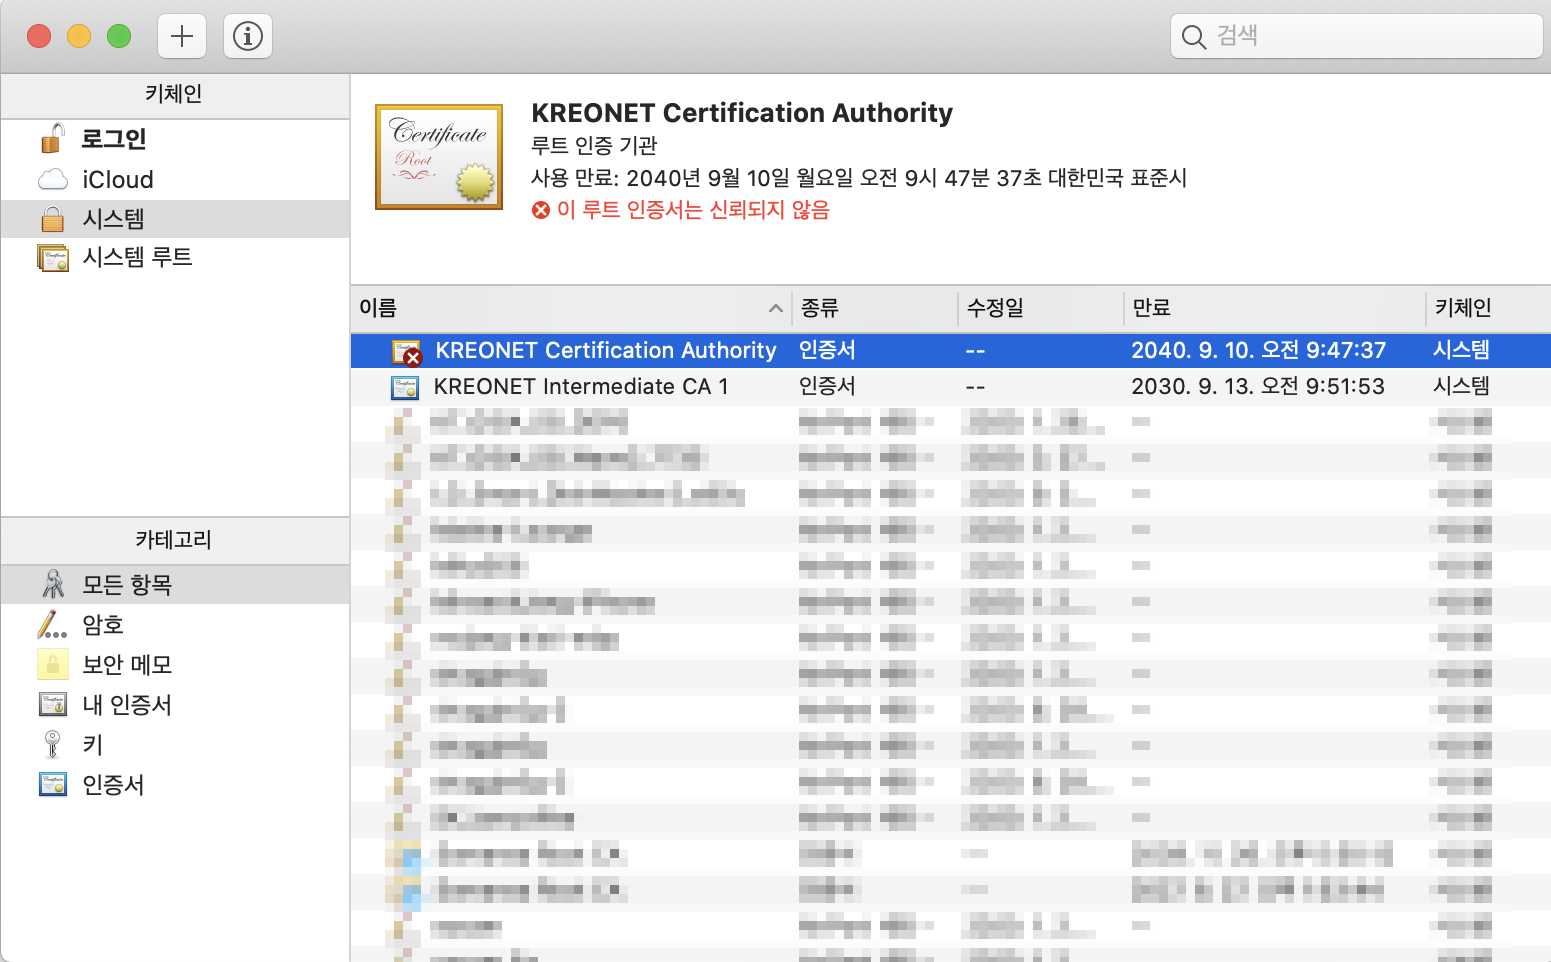Click the 시스템 루트 certificate folder icon
This screenshot has width=1551, height=962.
coord(53,258)
